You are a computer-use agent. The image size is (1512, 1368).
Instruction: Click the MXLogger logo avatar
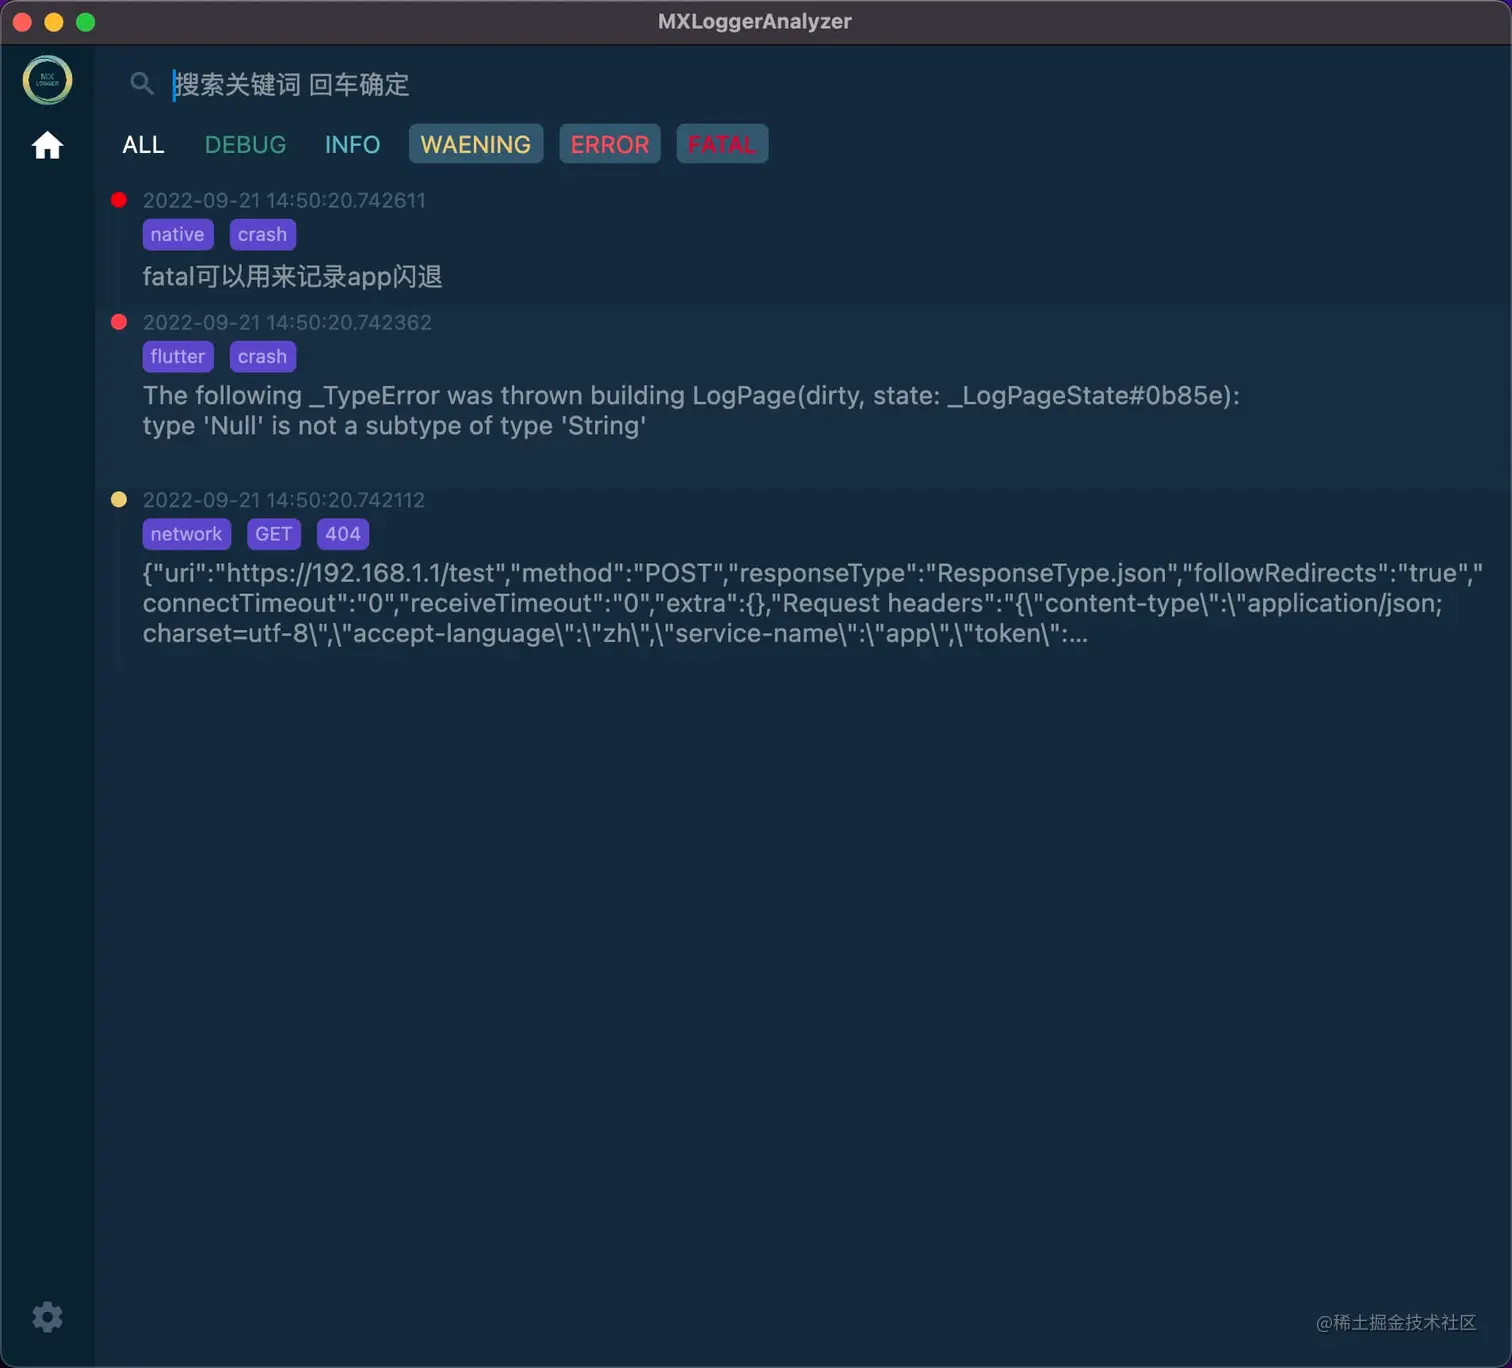pos(47,80)
